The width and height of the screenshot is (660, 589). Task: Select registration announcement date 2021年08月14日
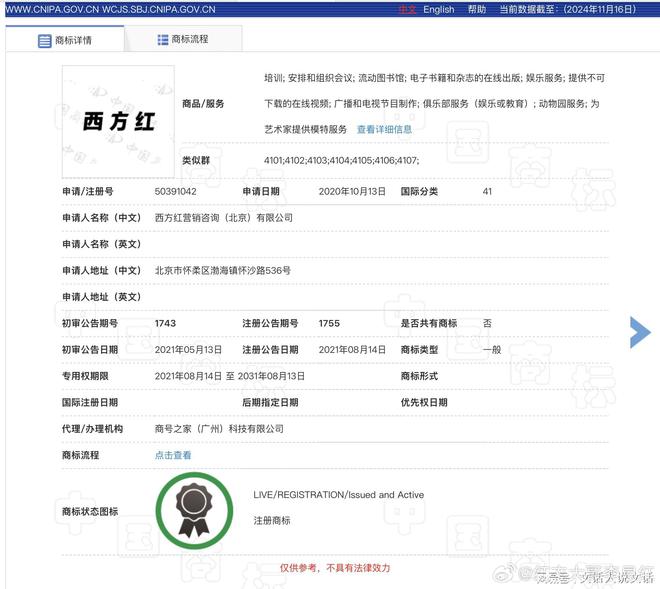point(352,349)
